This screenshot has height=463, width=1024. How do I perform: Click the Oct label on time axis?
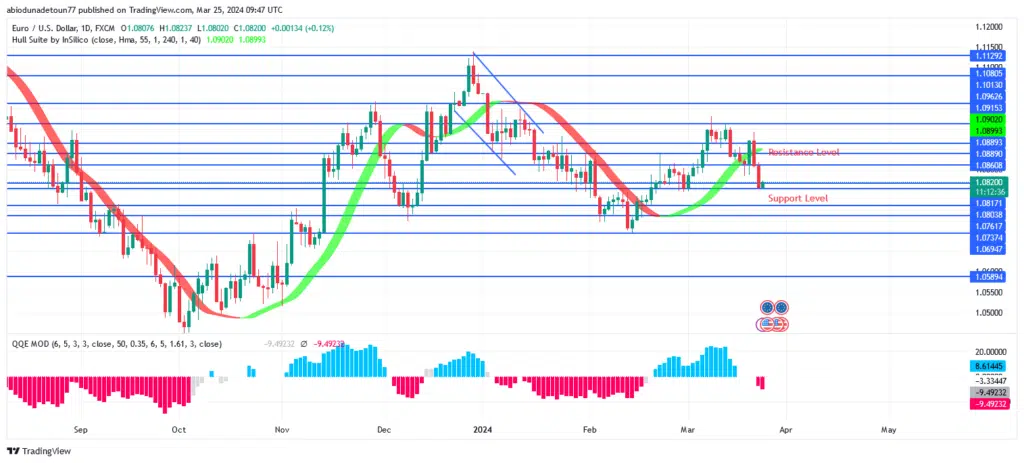click(x=179, y=430)
